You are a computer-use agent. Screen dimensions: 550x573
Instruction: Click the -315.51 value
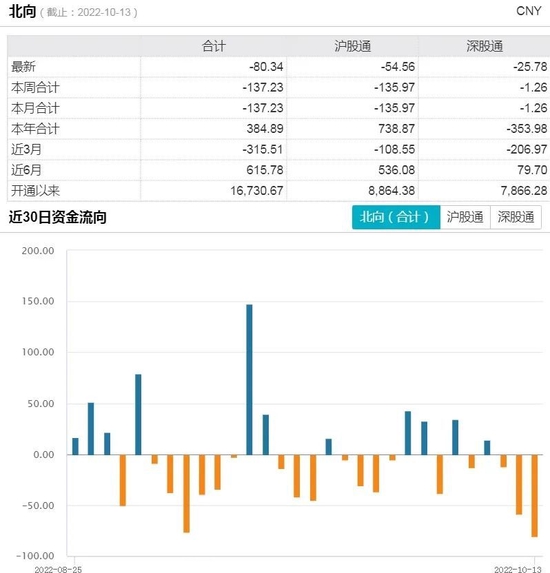[263, 149]
